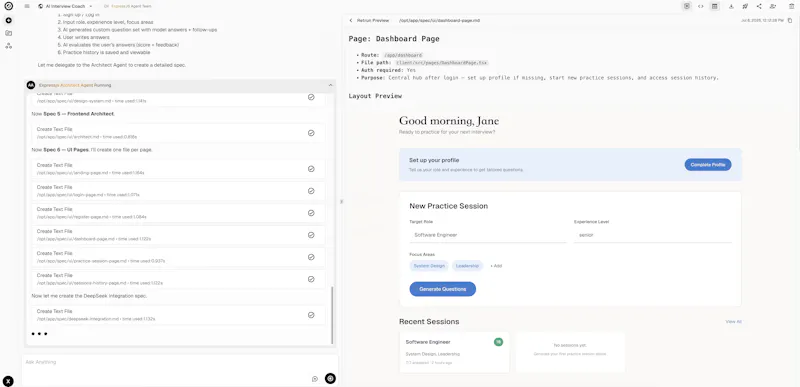Click the green score badge on the session card
The height and width of the screenshot is (387, 800).
[x=498, y=342]
